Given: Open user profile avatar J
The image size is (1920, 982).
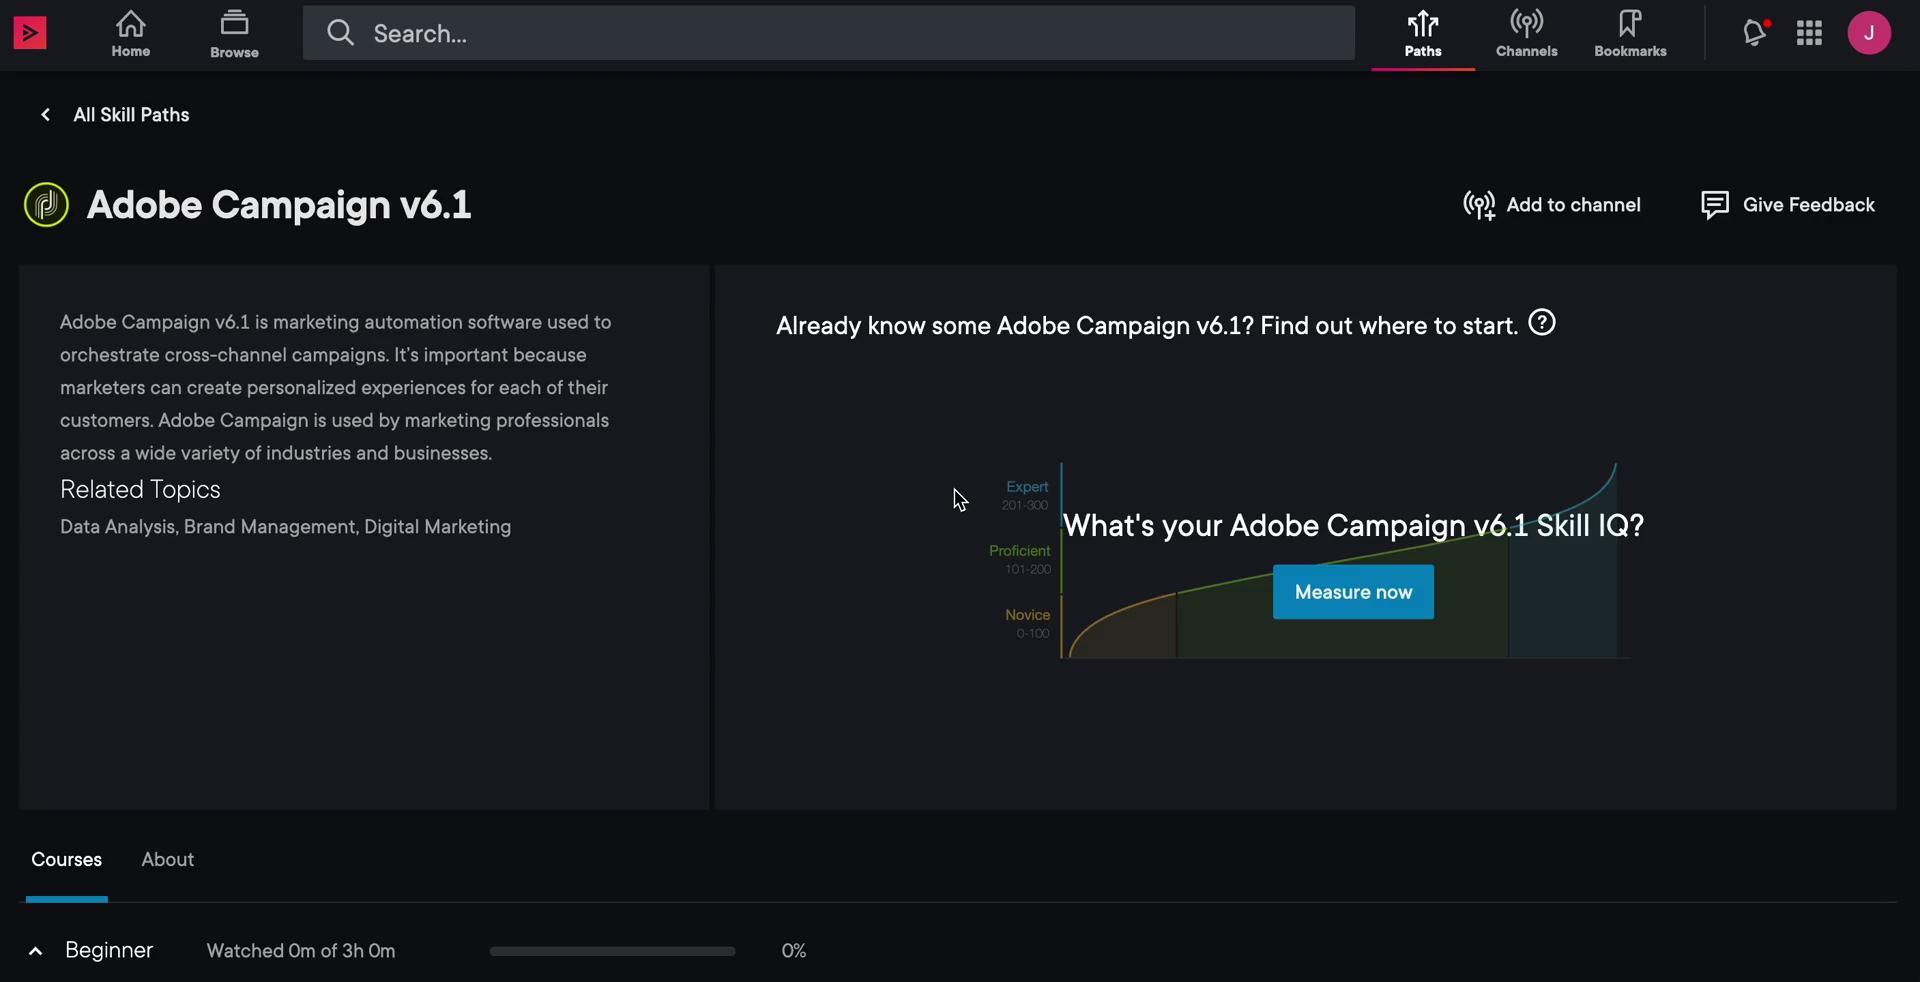Looking at the screenshot, I should [x=1869, y=33].
